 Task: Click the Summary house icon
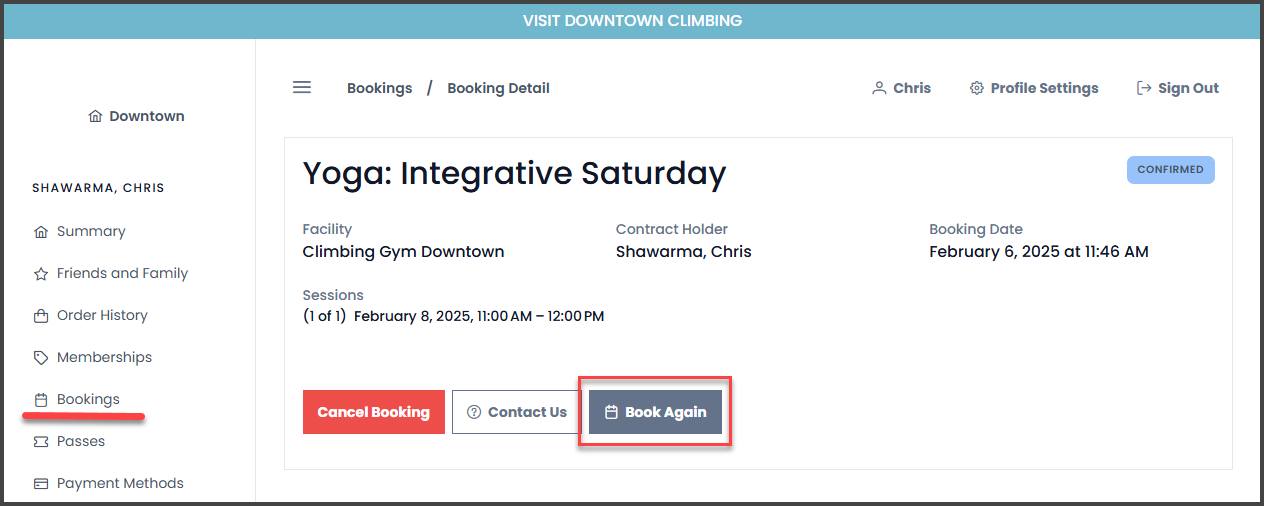(41, 231)
